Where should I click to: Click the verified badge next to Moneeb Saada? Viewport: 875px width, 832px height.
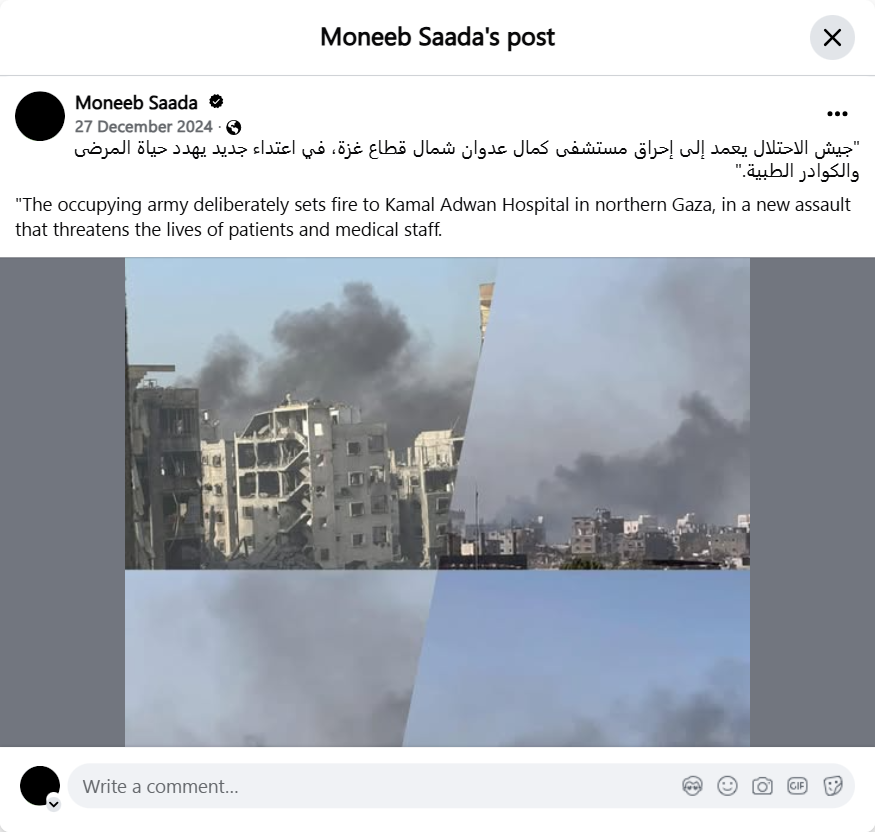(x=216, y=102)
